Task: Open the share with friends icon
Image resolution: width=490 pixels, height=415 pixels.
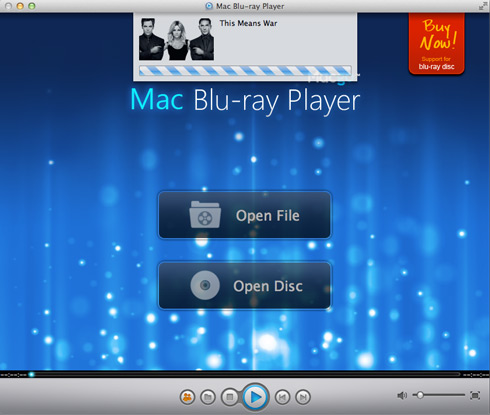Action: (187, 397)
